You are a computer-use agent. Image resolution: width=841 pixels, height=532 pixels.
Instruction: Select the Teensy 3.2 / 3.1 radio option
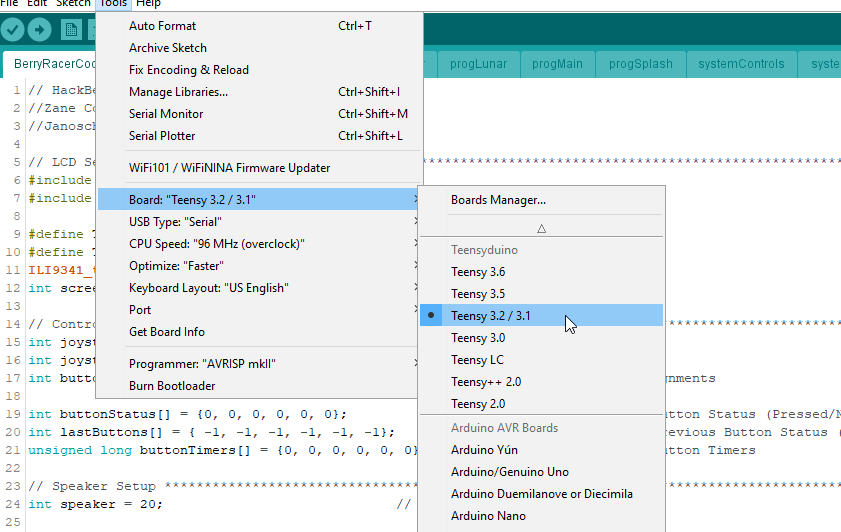(x=541, y=315)
